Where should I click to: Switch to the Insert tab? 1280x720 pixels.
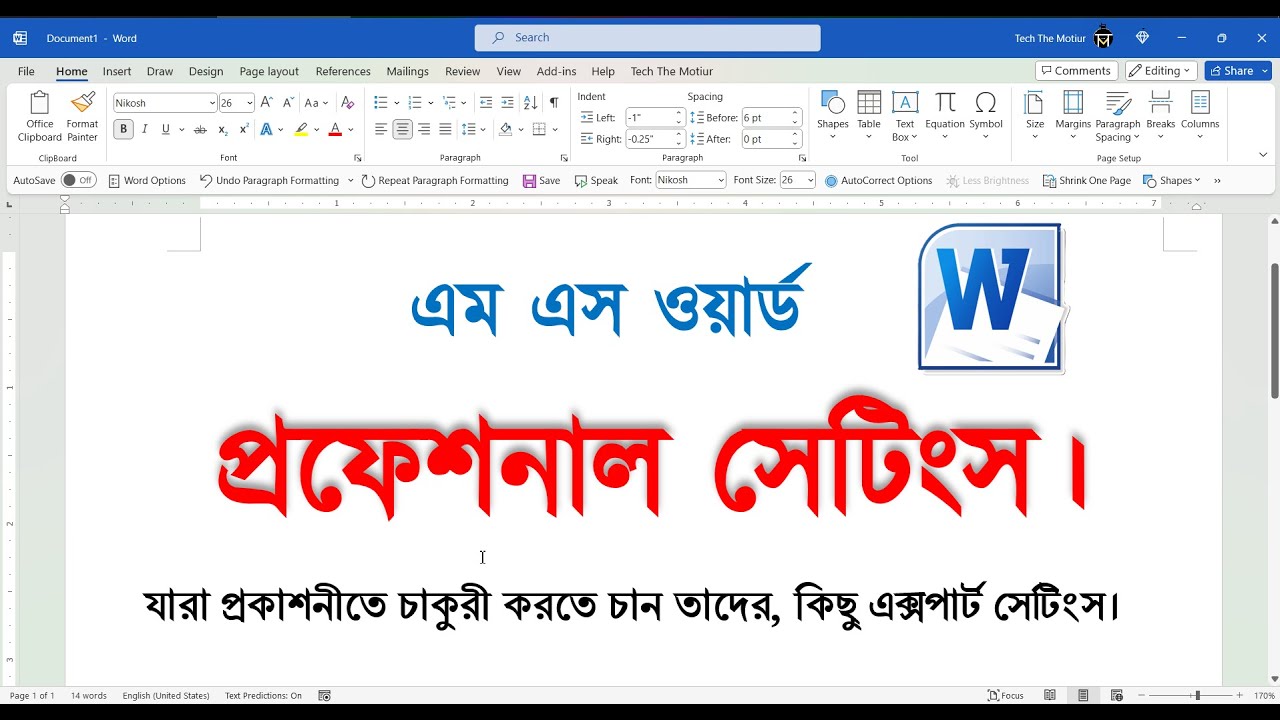click(x=117, y=71)
